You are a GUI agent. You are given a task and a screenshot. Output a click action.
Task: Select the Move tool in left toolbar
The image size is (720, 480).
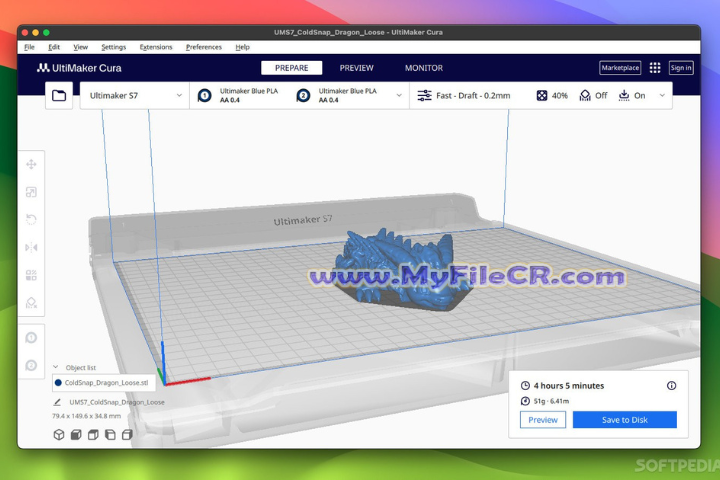coord(31,164)
